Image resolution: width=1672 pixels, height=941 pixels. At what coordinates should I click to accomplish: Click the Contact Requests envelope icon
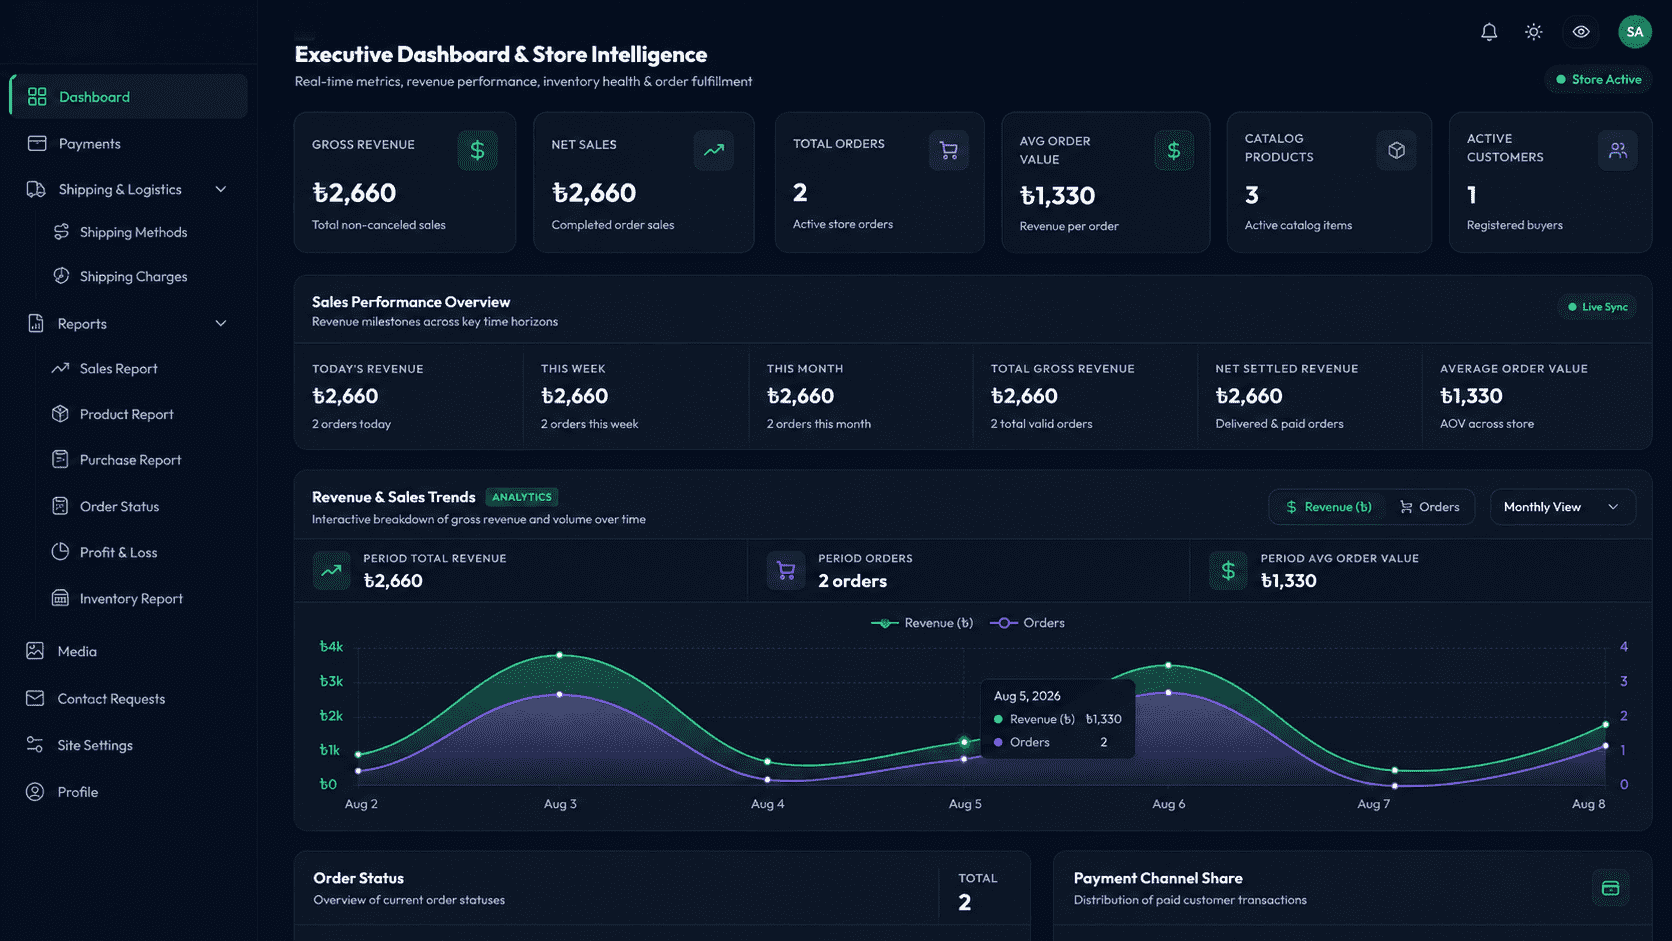click(35, 698)
